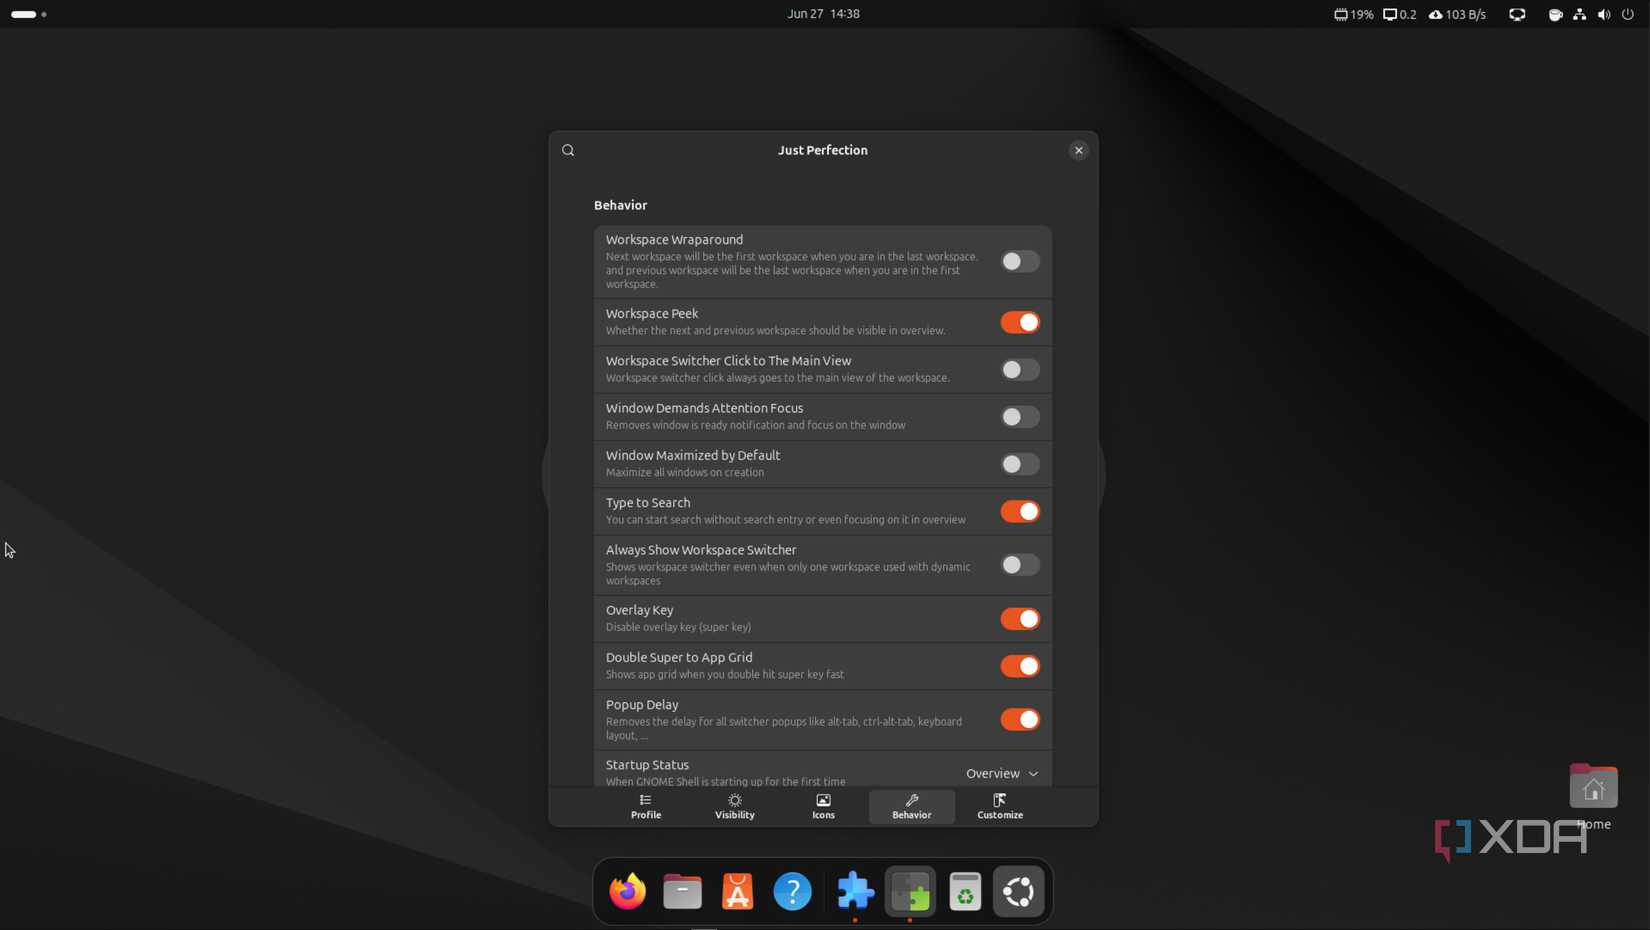Viewport: 1650px width, 930px height.
Task: Click the coffee cup tray icon
Action: [1555, 14]
